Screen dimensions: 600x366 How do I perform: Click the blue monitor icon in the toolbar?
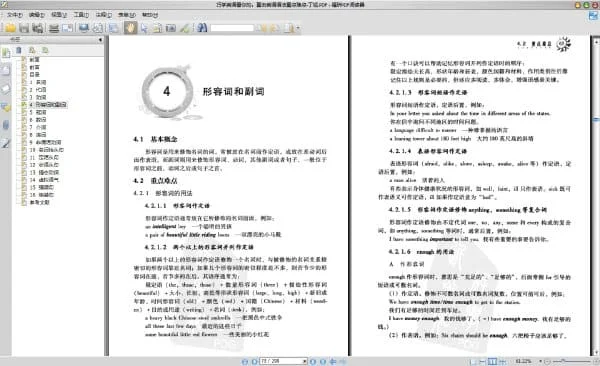coord(83,28)
